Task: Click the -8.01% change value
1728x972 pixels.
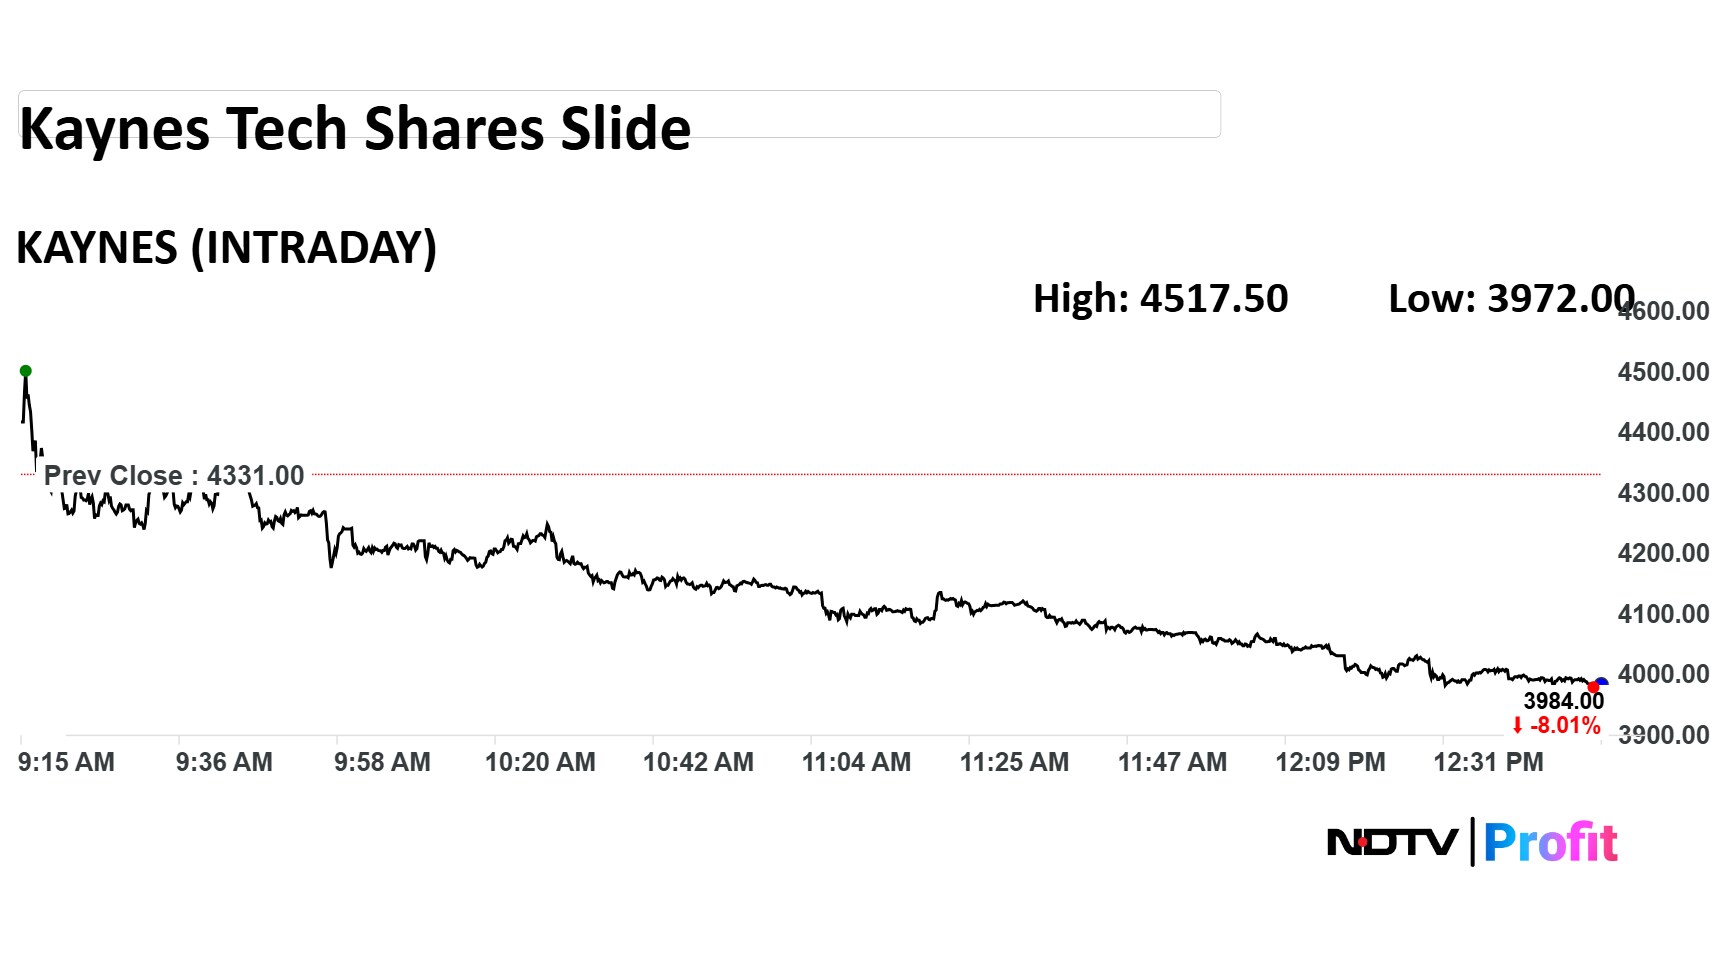Action: (x=1565, y=726)
